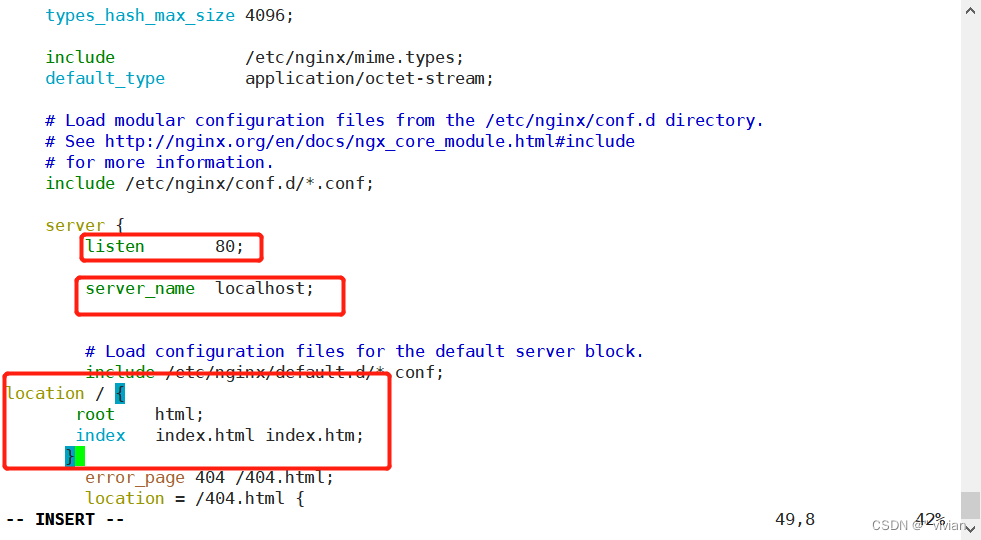The height and width of the screenshot is (540, 981).
Task: Click 'index.html index.htm;' value
Action: tap(260, 436)
